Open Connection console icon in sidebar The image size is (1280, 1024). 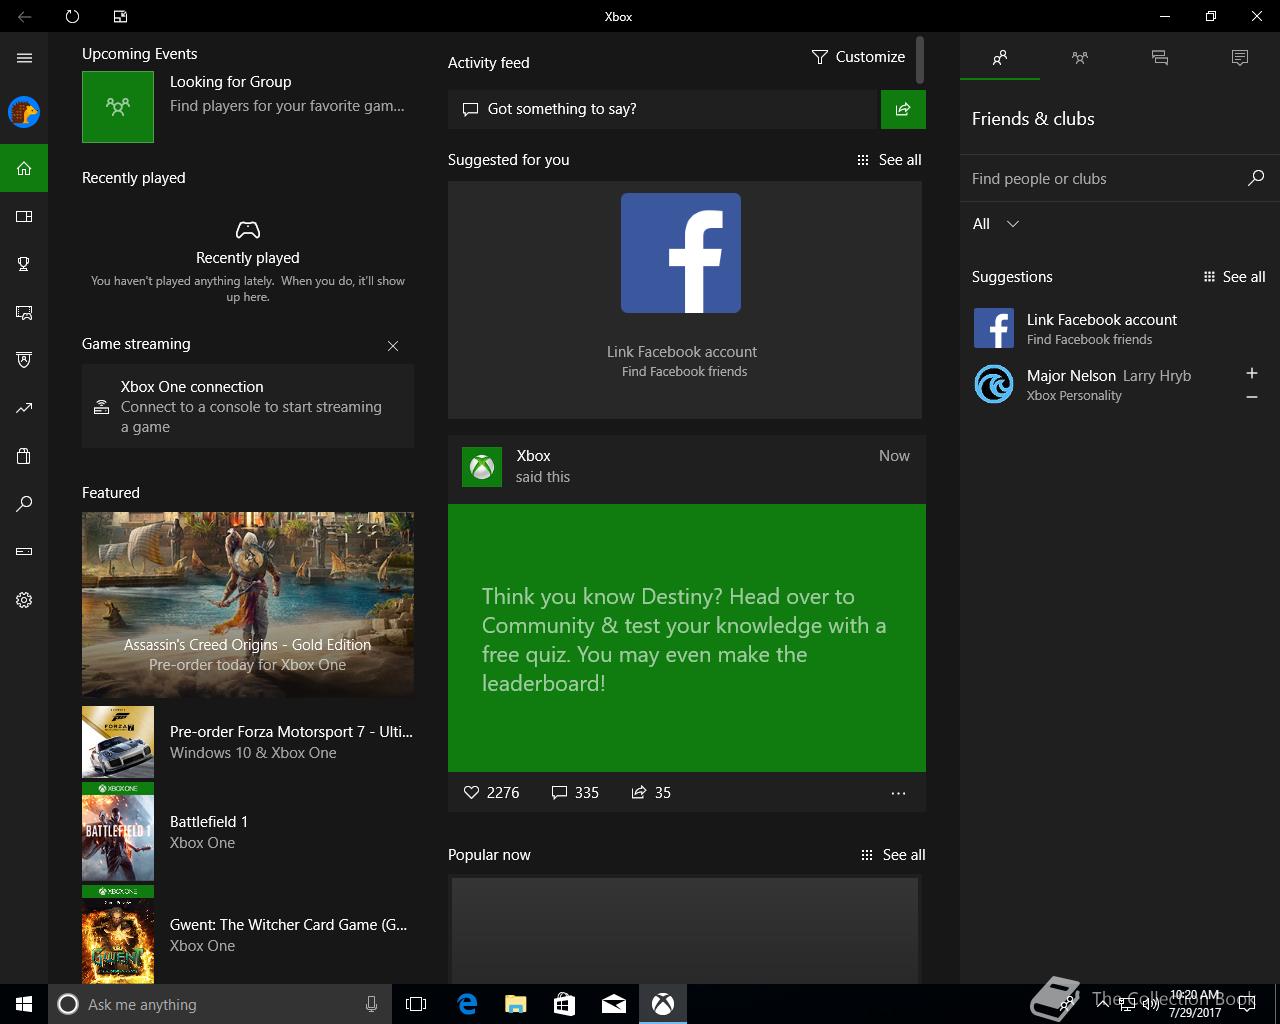click(24, 552)
